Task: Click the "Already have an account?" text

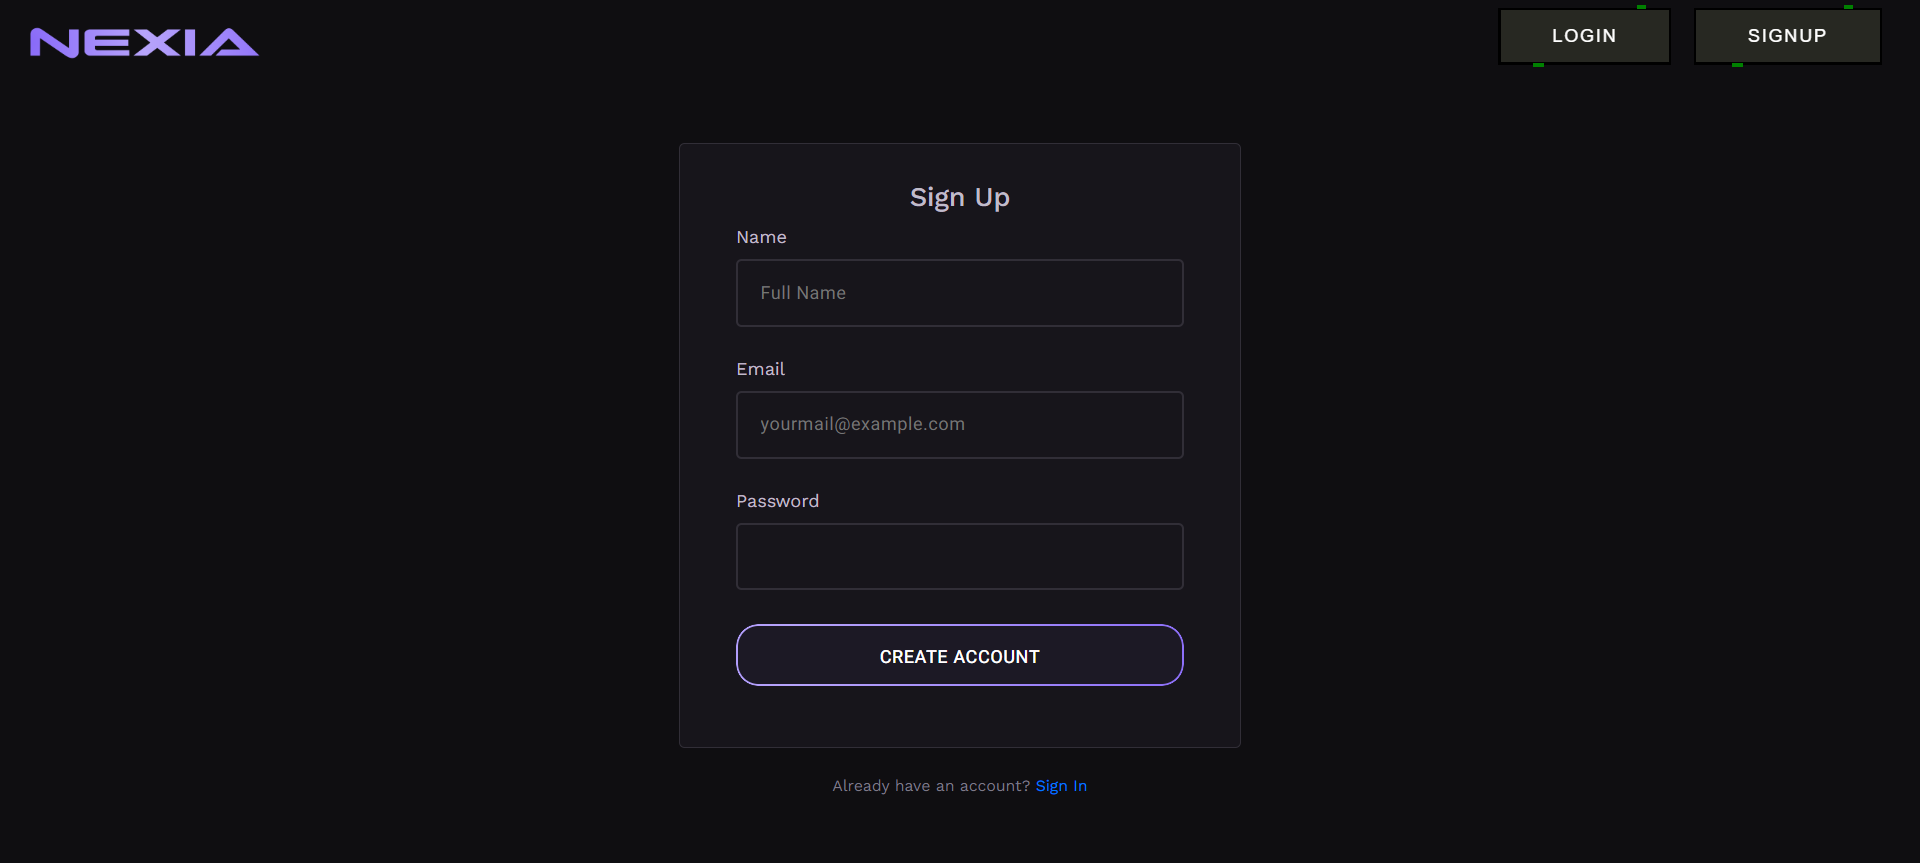Action: (930, 786)
